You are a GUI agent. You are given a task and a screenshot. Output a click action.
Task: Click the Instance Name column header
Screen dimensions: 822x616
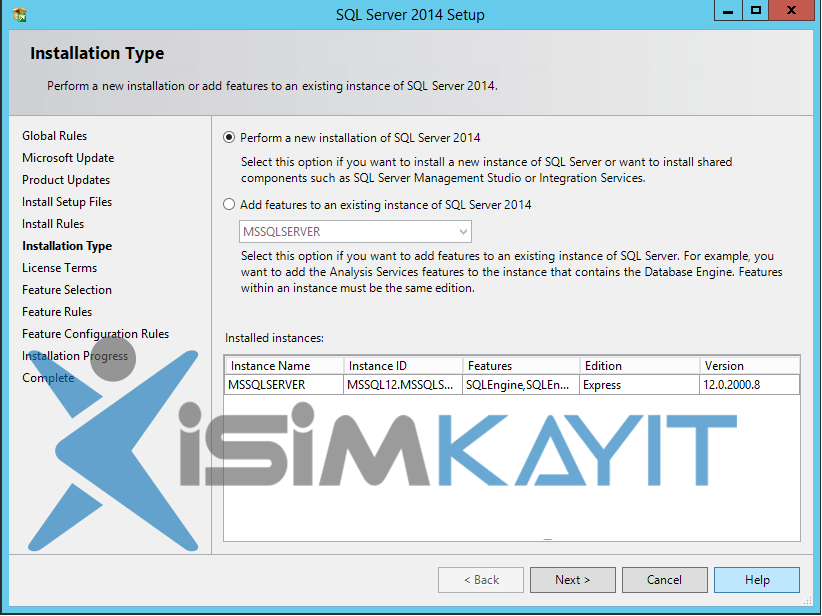[x=284, y=366]
